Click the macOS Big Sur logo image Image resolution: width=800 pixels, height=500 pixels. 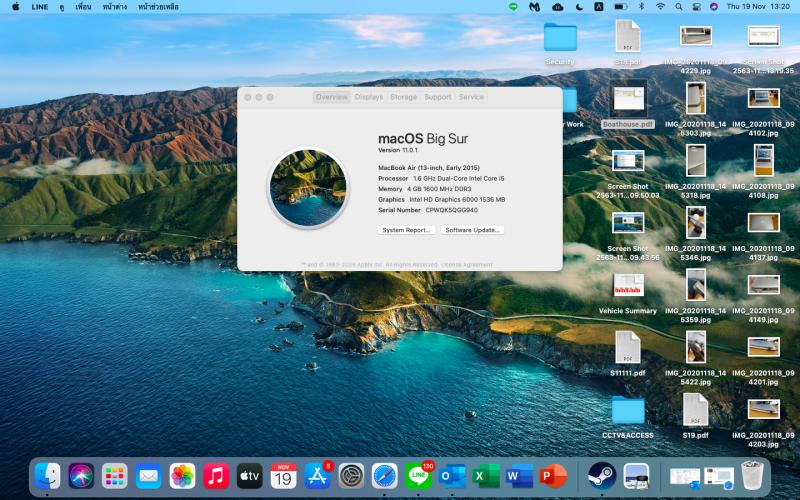[x=308, y=187]
